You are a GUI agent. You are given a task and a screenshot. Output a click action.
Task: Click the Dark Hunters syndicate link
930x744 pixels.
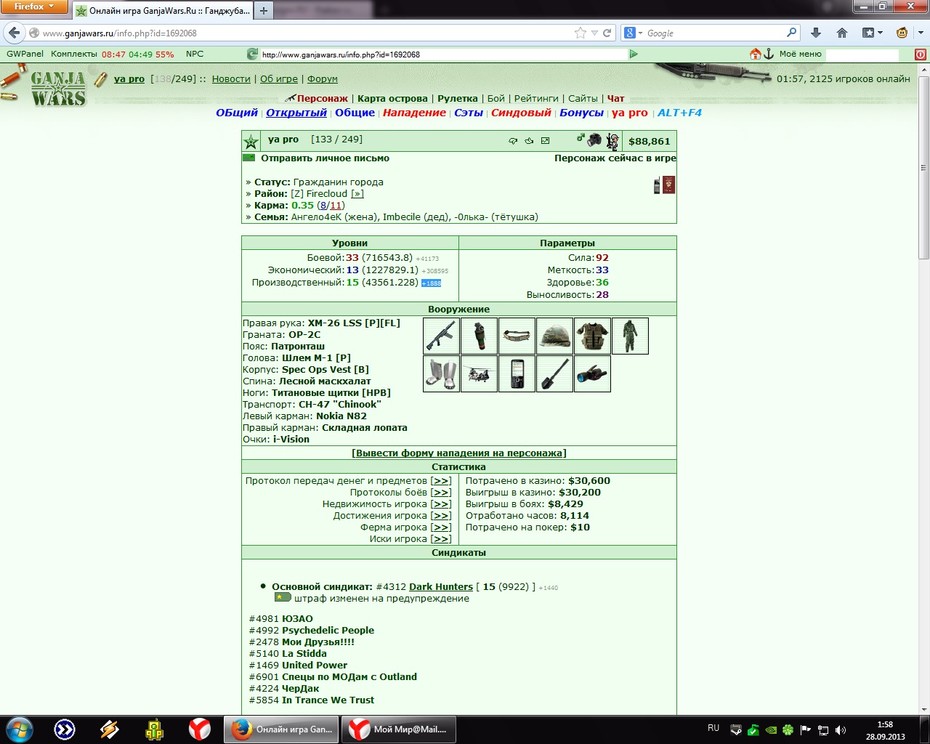pyautogui.click(x=441, y=587)
